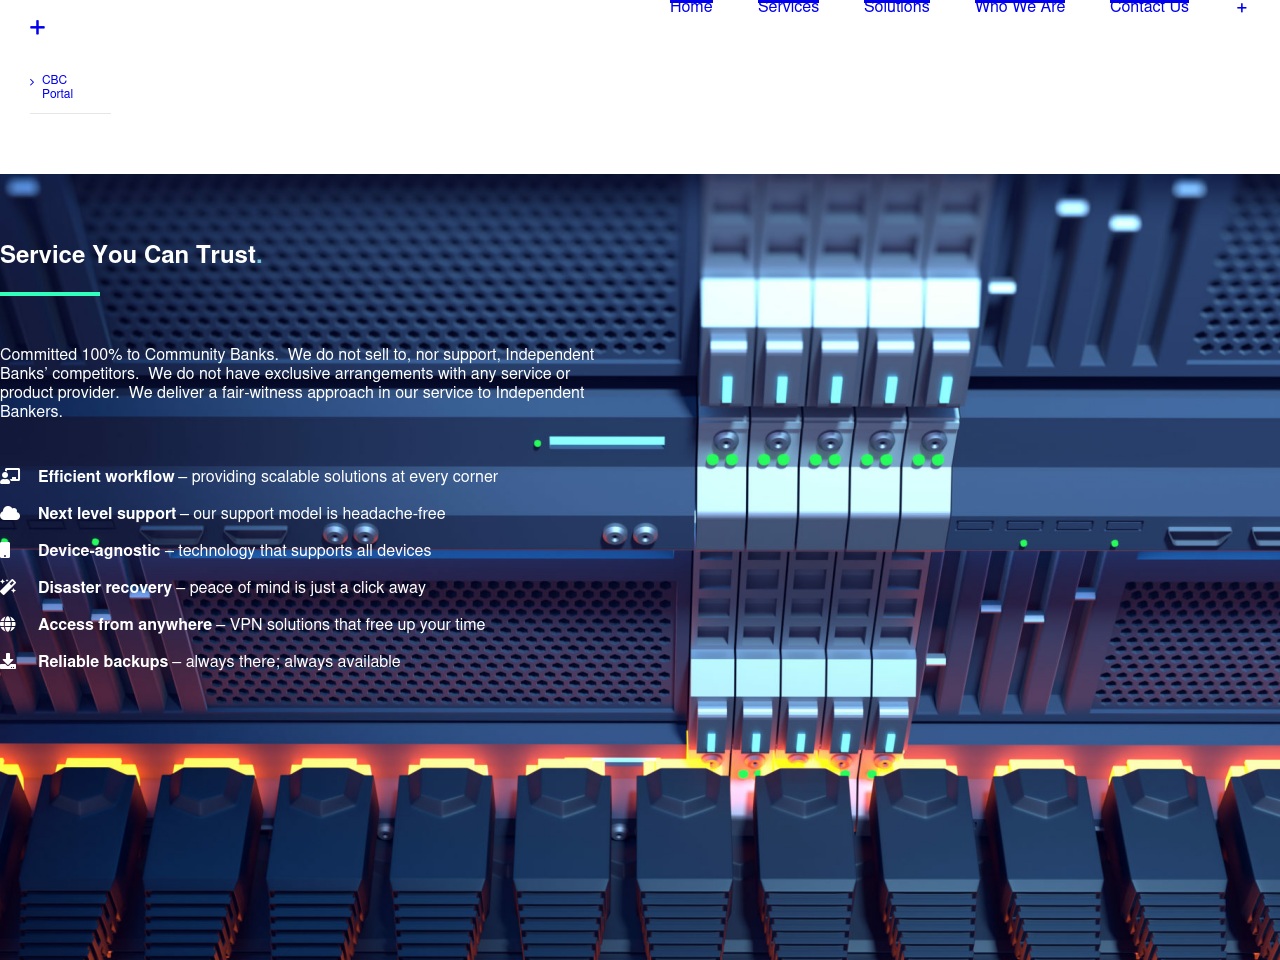Click the Disaster recovery wand icon
The height and width of the screenshot is (960, 1280).
[x=8, y=587]
